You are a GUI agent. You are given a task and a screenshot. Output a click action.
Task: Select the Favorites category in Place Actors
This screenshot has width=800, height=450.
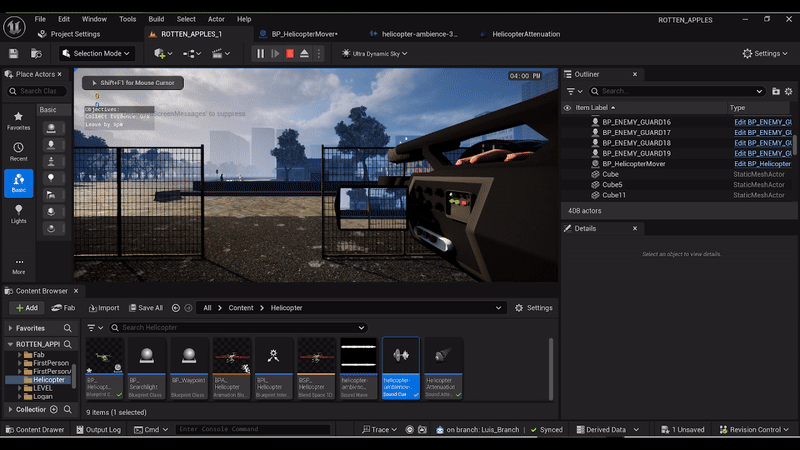[18, 121]
